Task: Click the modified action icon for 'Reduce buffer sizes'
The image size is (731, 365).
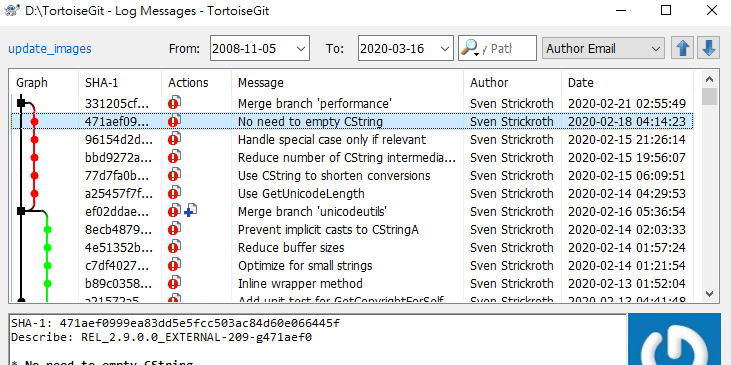Action: (x=174, y=247)
